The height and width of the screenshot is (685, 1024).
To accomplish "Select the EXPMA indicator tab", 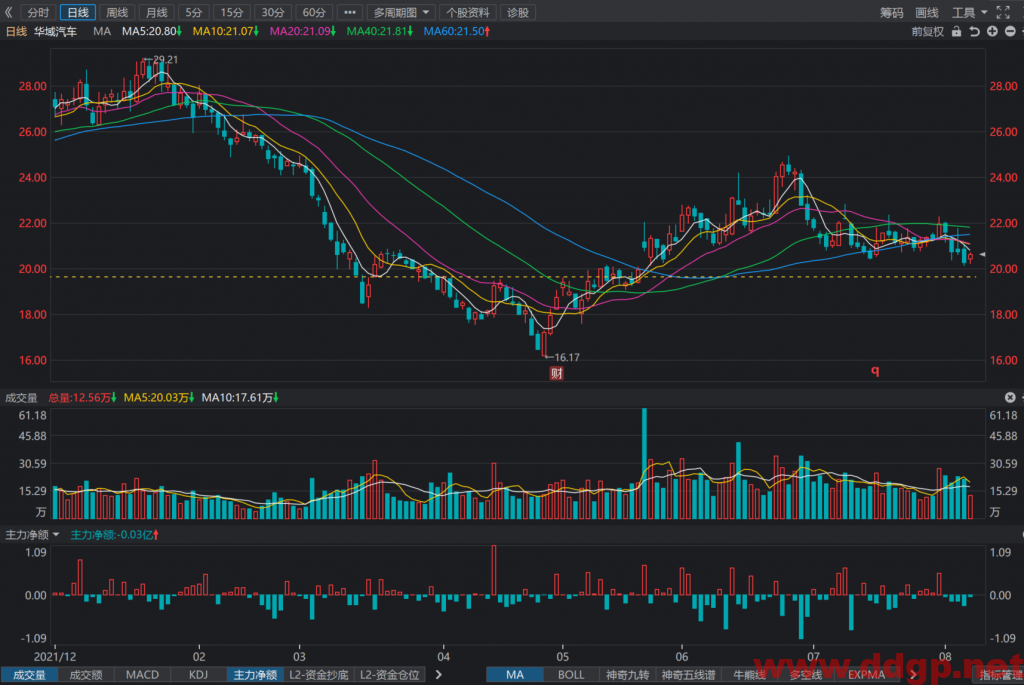I will tap(866, 675).
